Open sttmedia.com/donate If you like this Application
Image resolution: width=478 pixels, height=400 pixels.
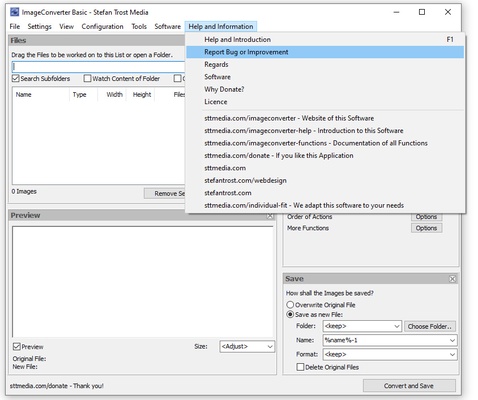tap(325, 155)
